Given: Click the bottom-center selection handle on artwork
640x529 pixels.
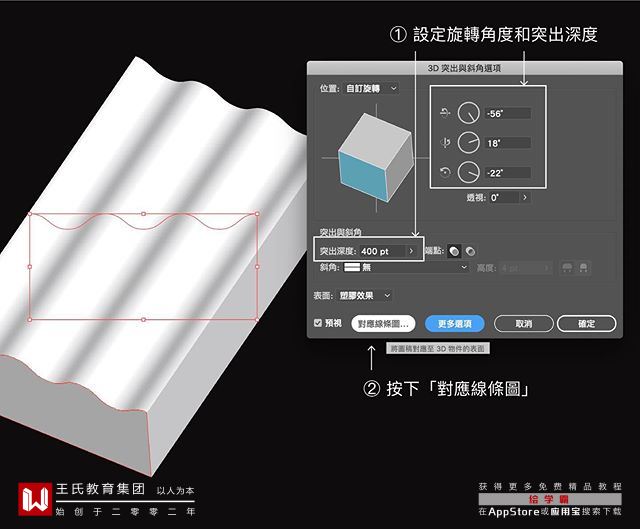Looking at the screenshot, I should click(x=143, y=320).
